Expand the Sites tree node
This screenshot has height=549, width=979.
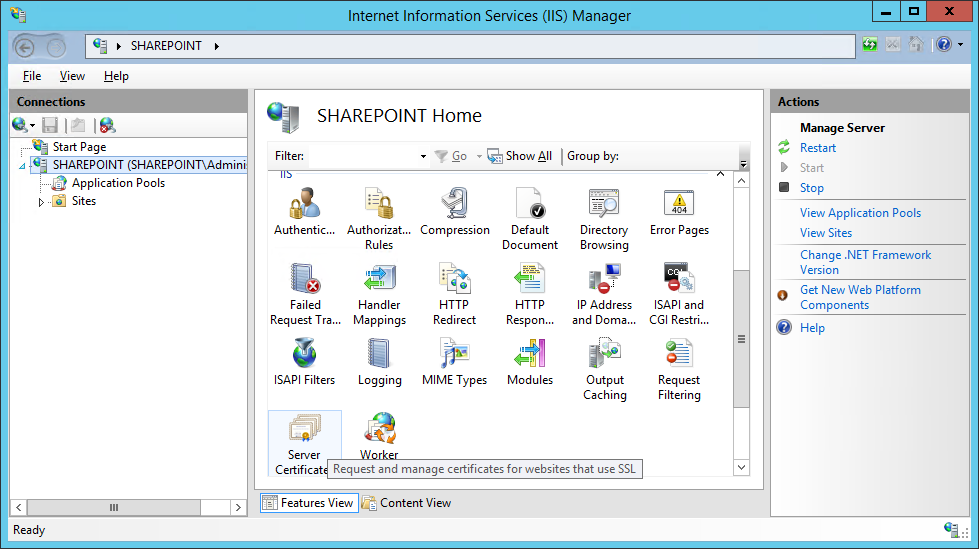(41, 202)
